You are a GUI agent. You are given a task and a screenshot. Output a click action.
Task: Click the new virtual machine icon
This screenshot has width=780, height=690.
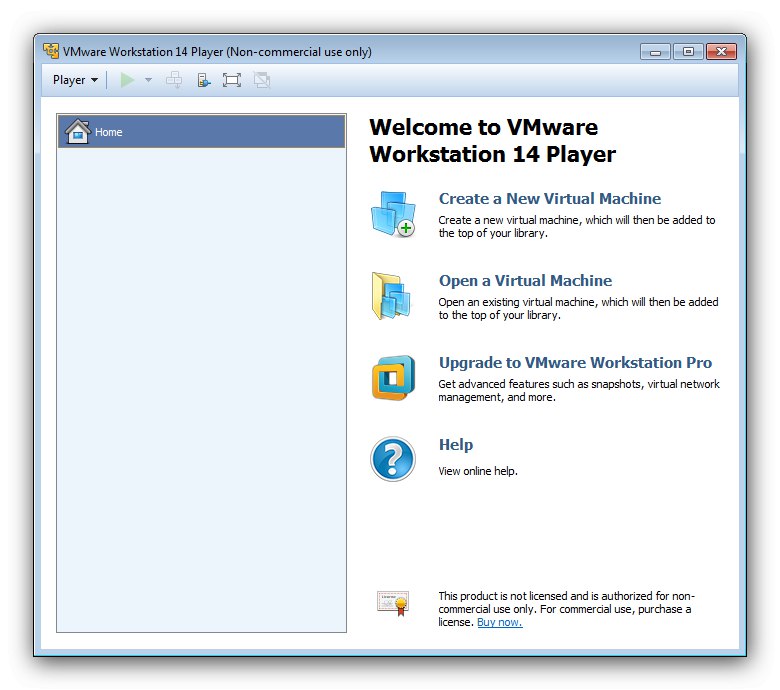coord(393,214)
